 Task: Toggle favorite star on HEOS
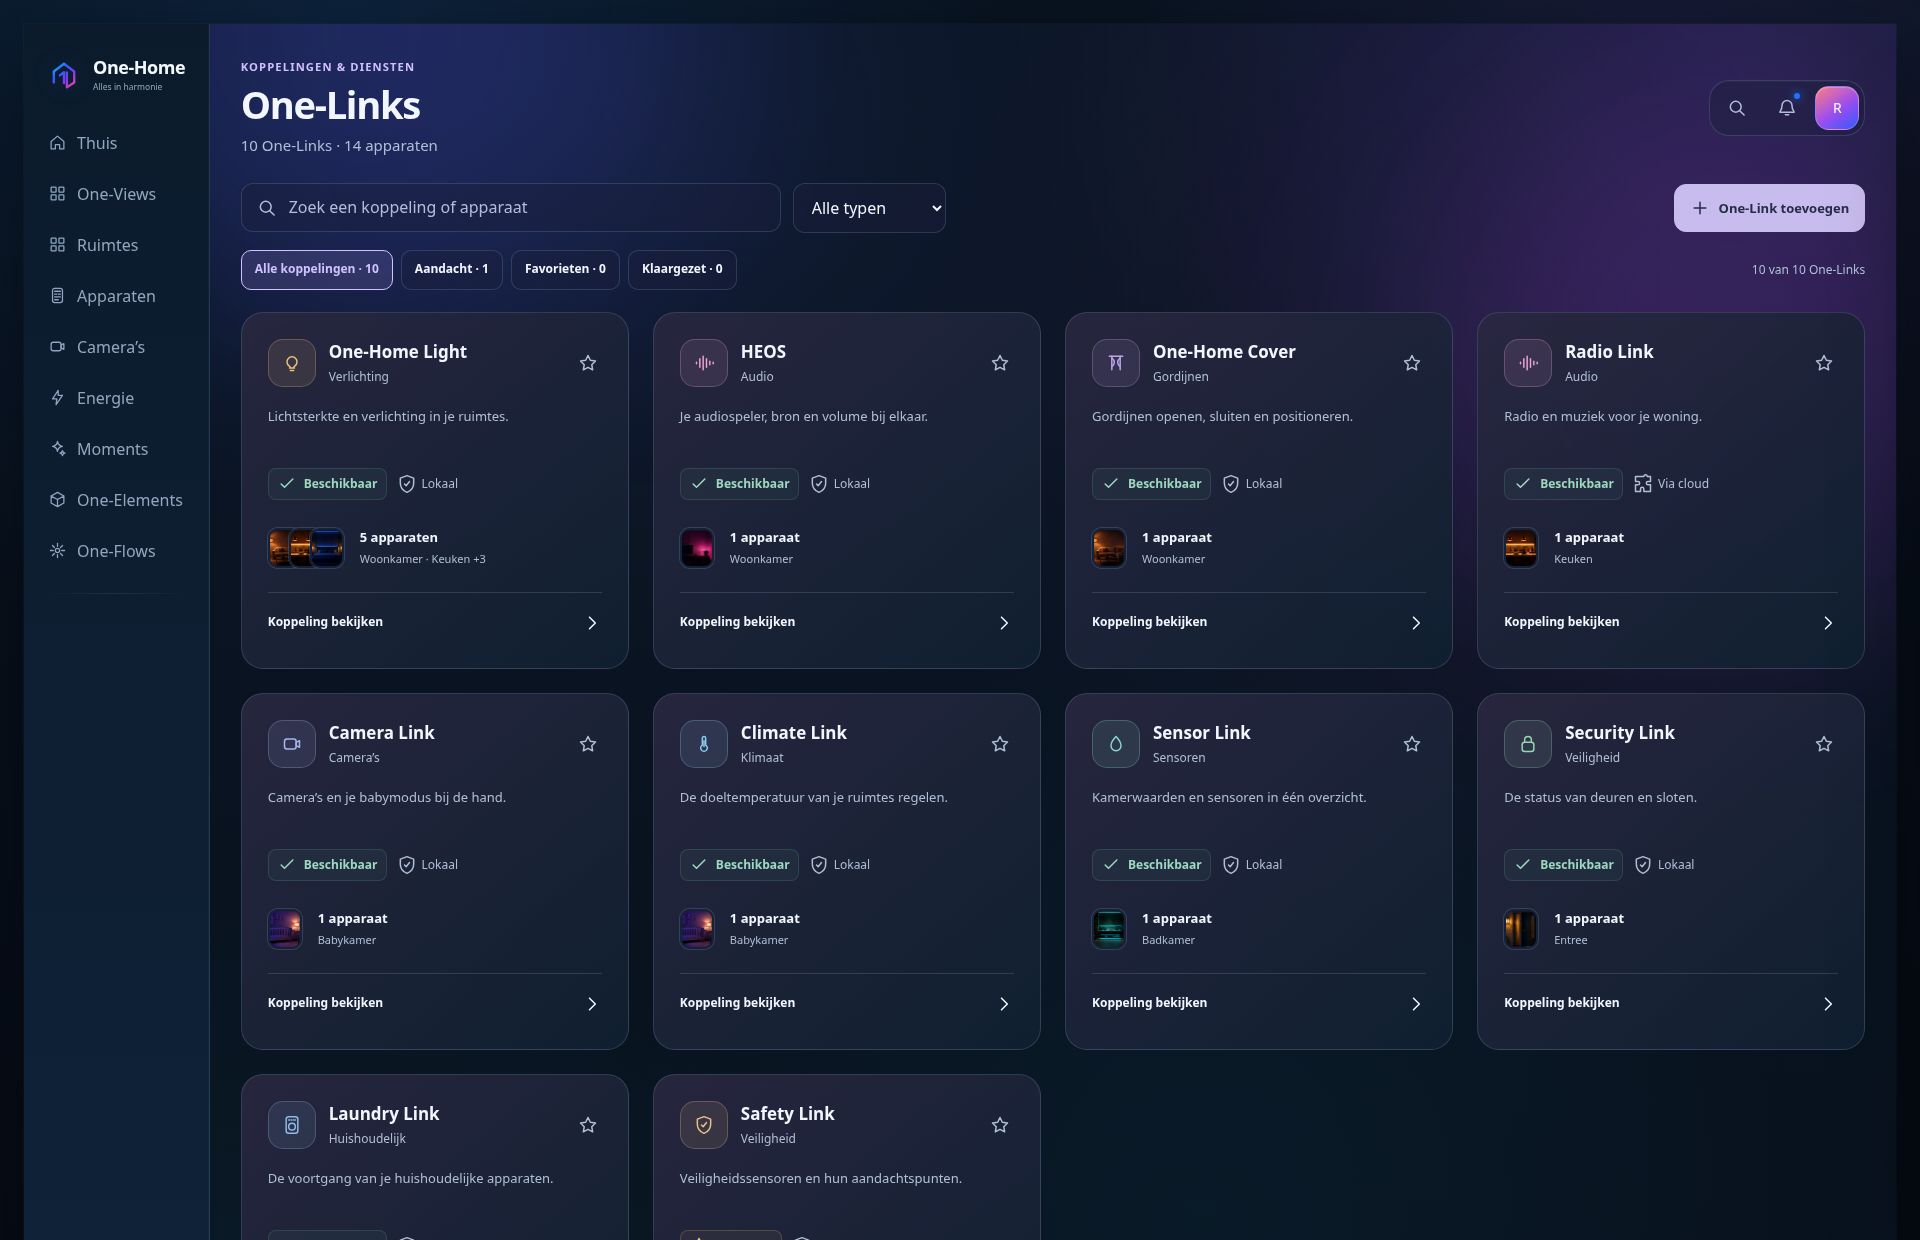point(1000,363)
